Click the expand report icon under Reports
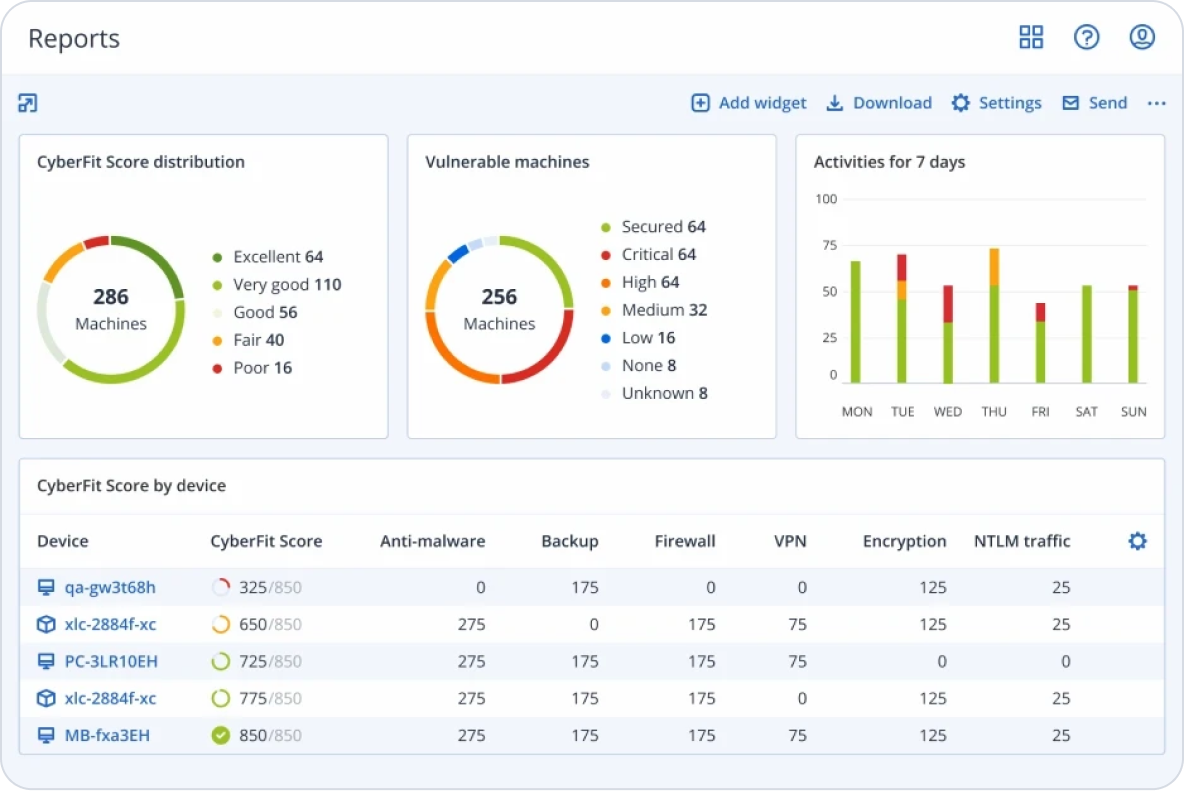 (28, 103)
